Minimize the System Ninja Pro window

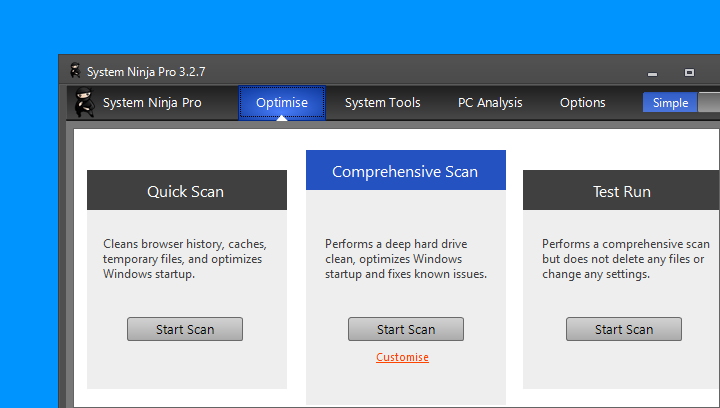click(x=652, y=73)
